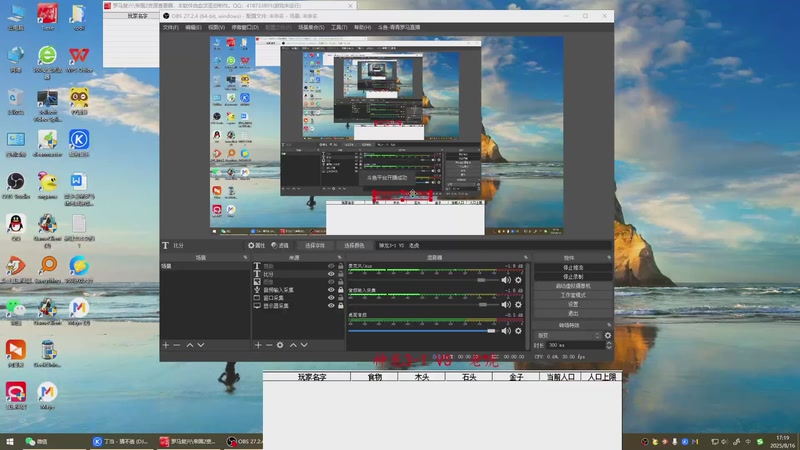Remove the selected source with the minus icon
This screenshot has height=450, width=800.
pyautogui.click(x=269, y=345)
